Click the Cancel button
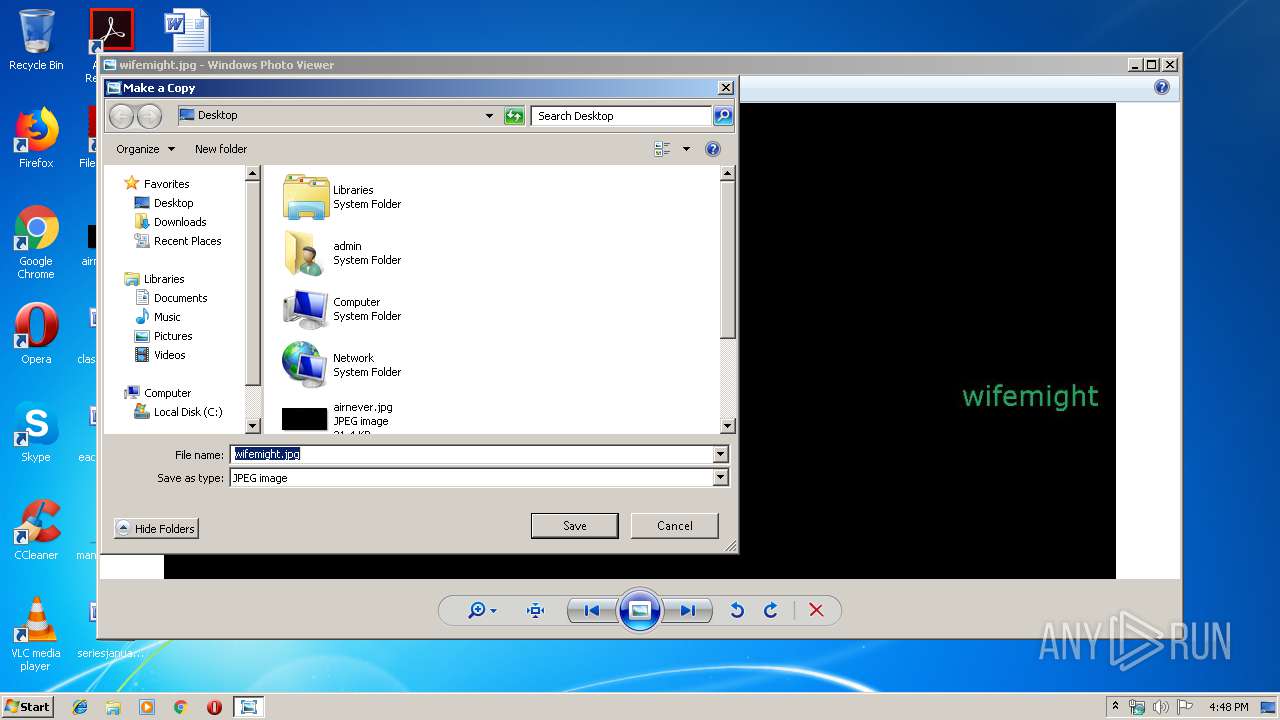The image size is (1280, 720). 675,526
